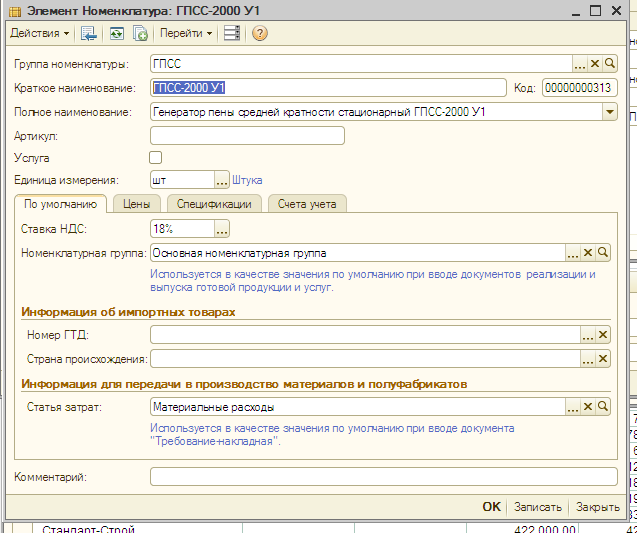Screen dimensions: 637x533
Task: Open Статья затрат item with magnifier
Action: [x=603, y=407]
